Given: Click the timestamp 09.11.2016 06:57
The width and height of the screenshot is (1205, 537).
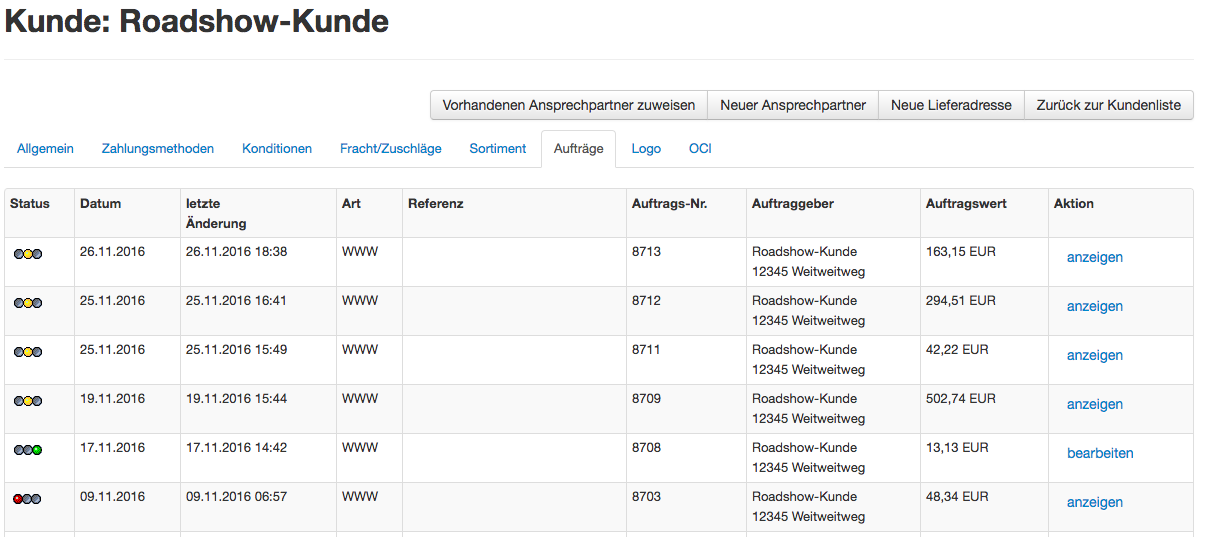Looking at the screenshot, I should pyautogui.click(x=236, y=497).
